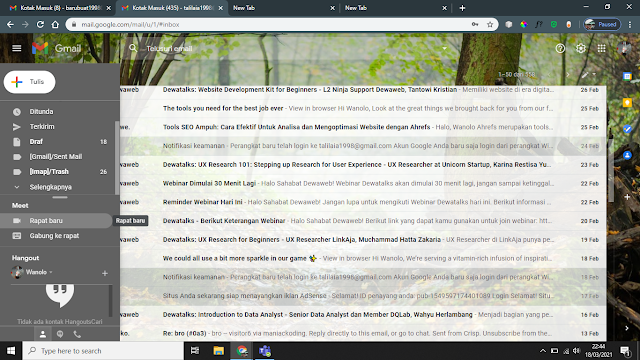Open Microsoft Teams from taskbar

click(265, 351)
